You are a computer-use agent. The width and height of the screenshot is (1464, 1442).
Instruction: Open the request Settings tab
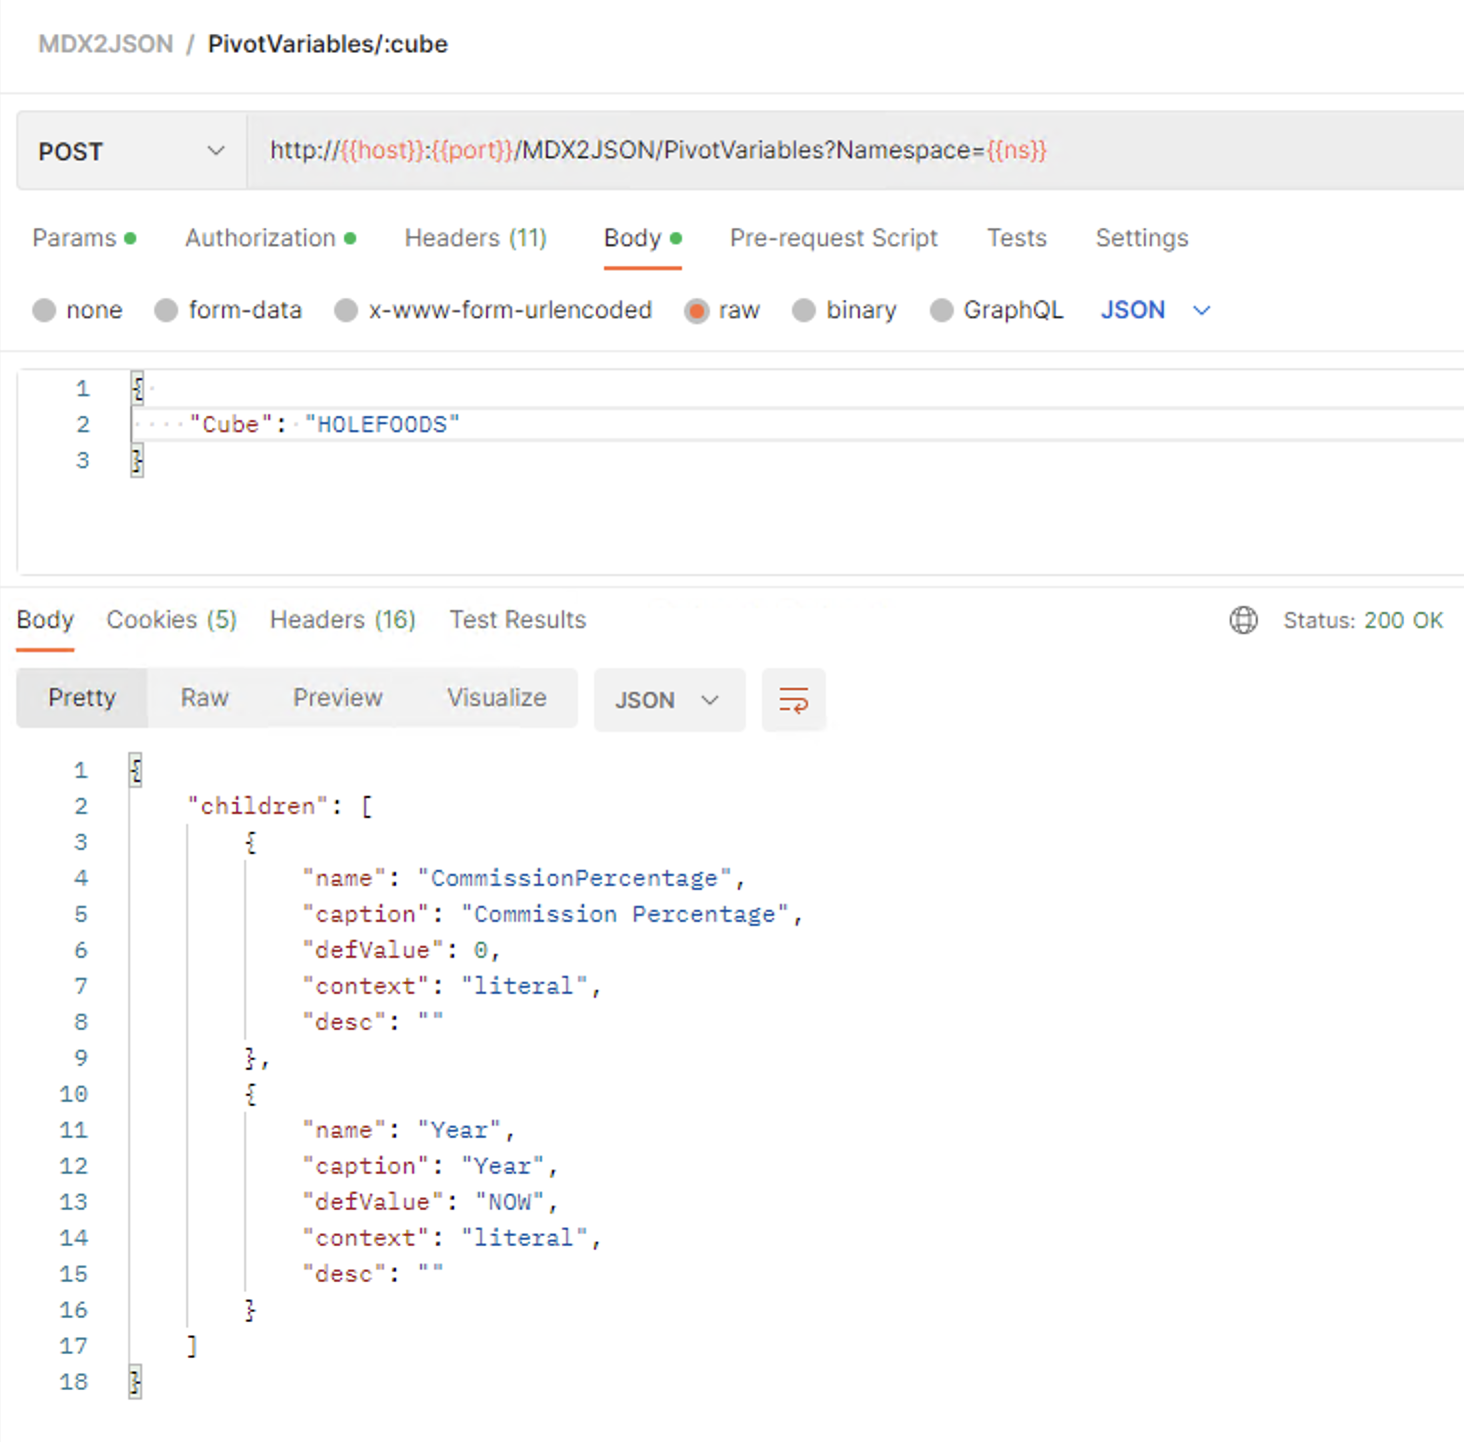(x=1142, y=238)
